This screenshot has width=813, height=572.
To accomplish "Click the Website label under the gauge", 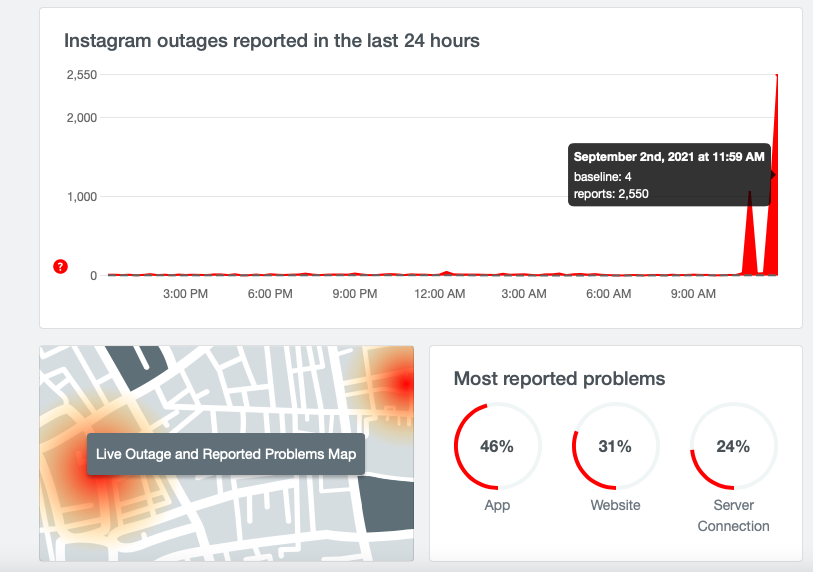I will click(x=615, y=505).
